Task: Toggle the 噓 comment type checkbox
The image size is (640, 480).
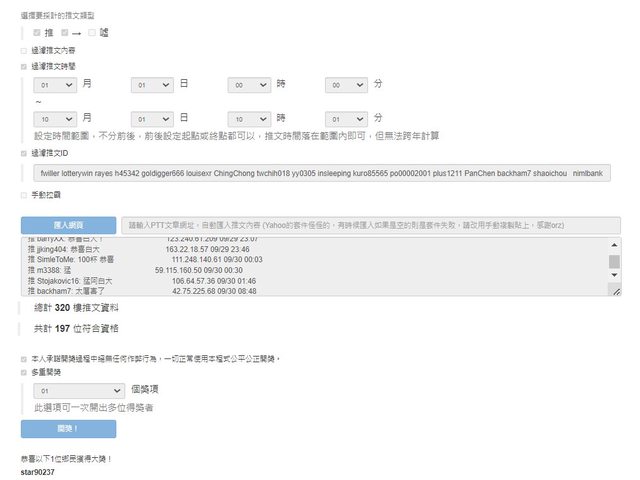Action: point(92,33)
